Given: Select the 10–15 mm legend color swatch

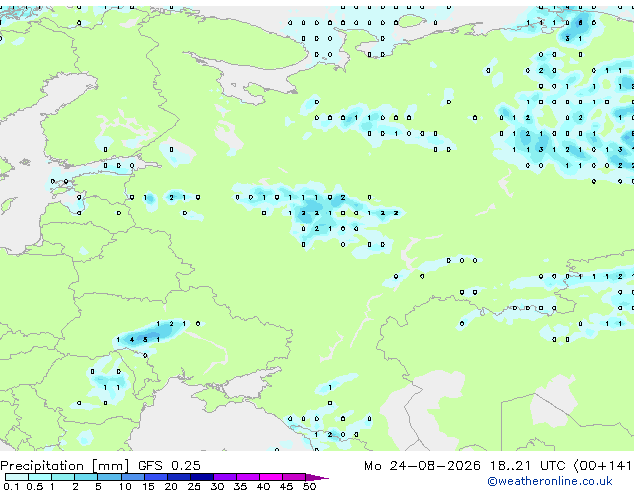Looking at the screenshot, I should tap(132, 477).
